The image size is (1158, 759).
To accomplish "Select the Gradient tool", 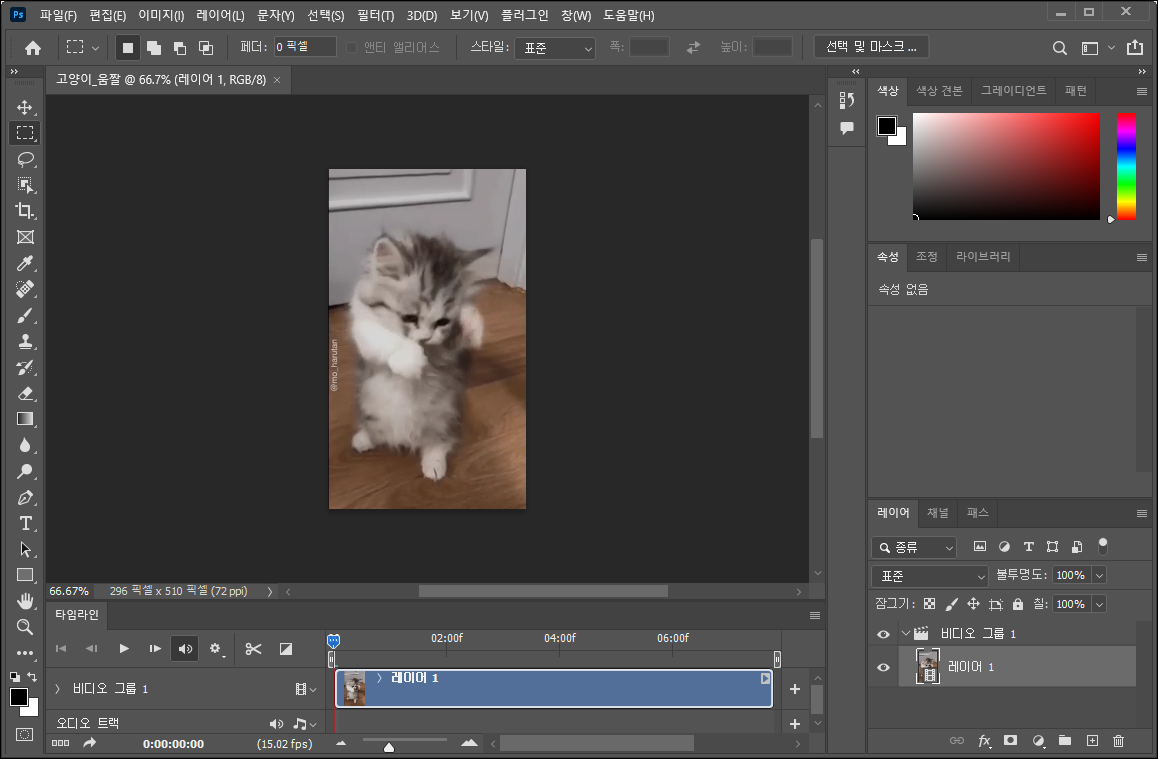I will click(25, 419).
